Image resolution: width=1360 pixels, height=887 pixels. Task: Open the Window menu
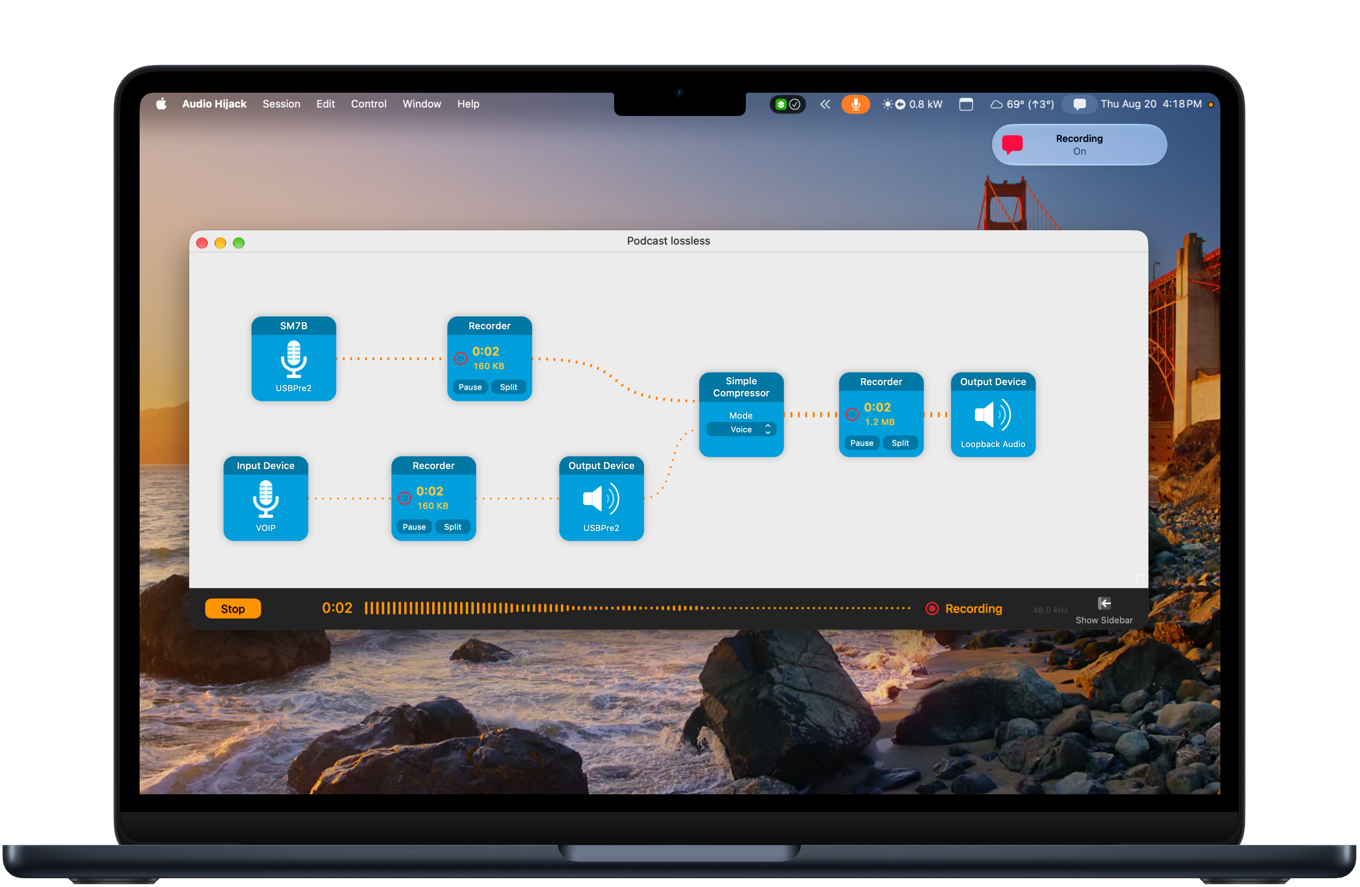tap(422, 104)
